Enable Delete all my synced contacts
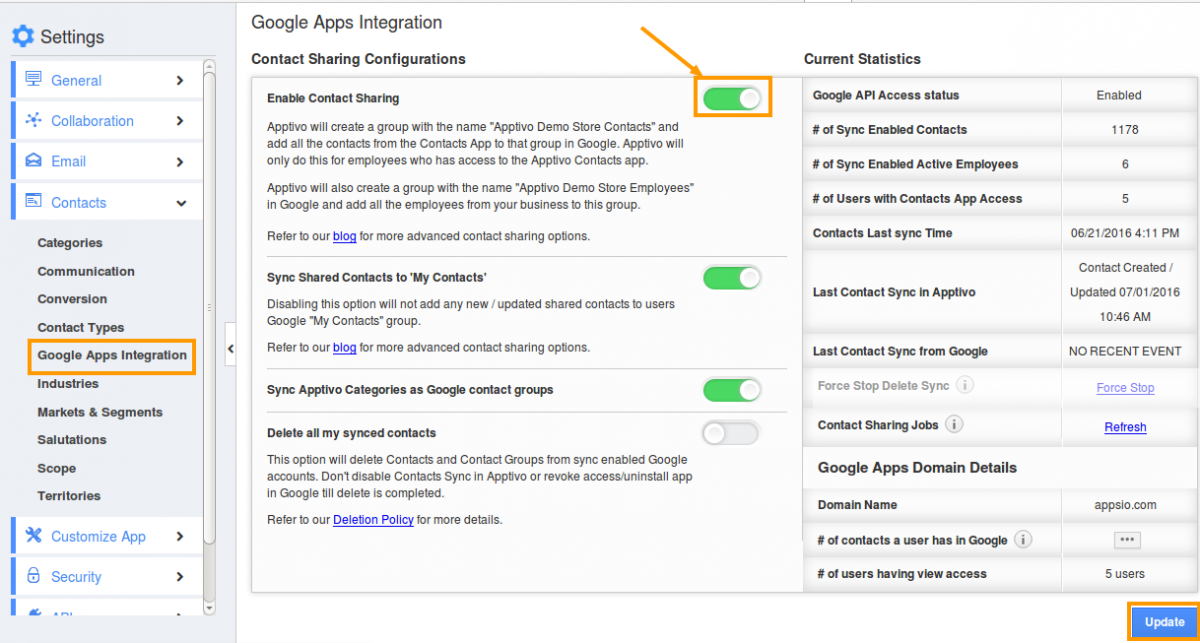The width and height of the screenshot is (1200, 643). pos(732,430)
